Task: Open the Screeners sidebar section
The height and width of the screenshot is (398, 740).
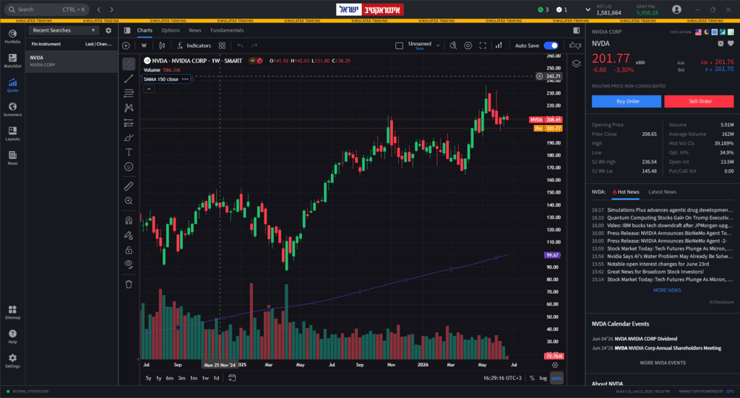Action: 12,109
